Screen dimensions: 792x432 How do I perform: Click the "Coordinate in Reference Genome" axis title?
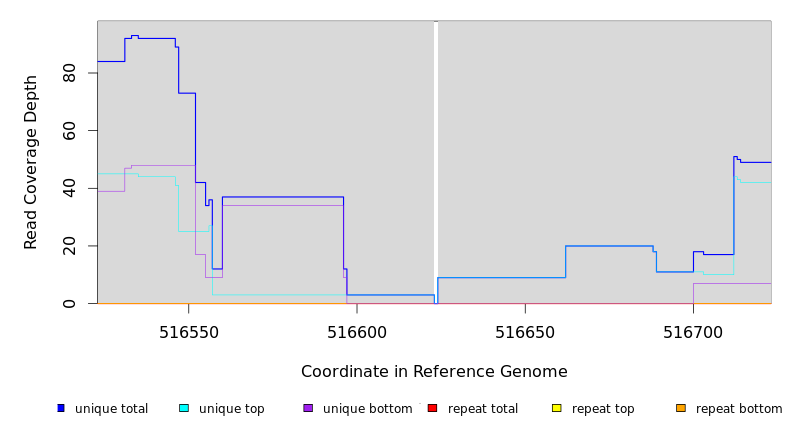(x=434, y=372)
